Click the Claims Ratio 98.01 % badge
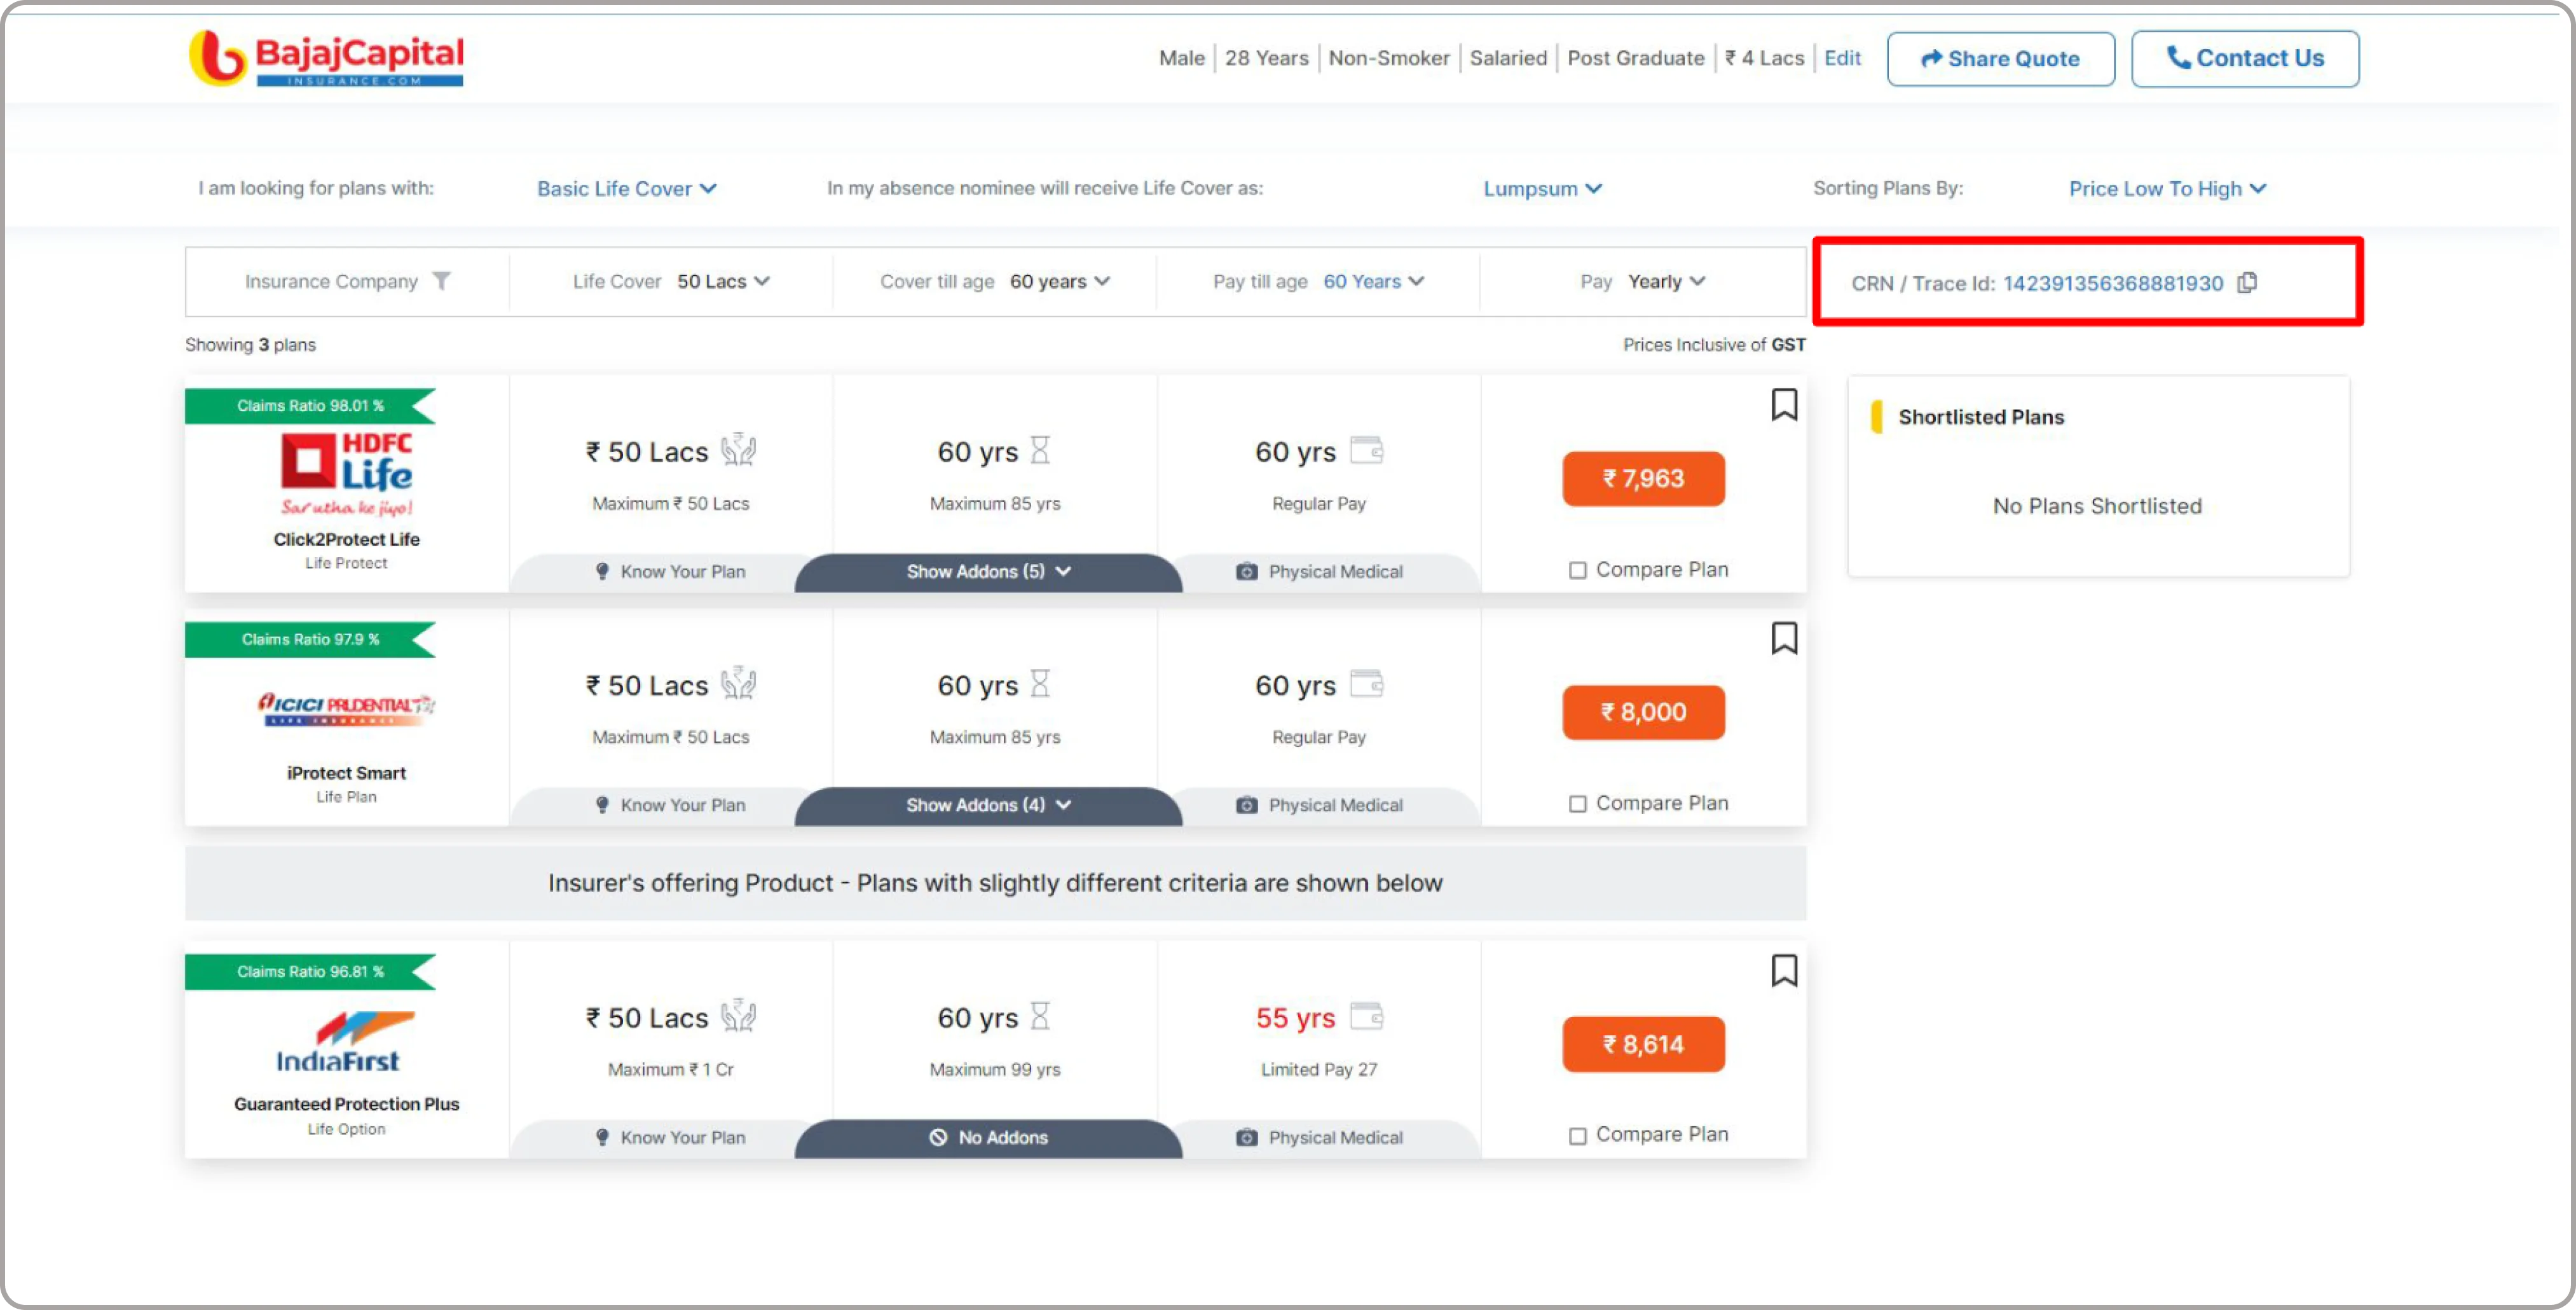 pos(310,406)
